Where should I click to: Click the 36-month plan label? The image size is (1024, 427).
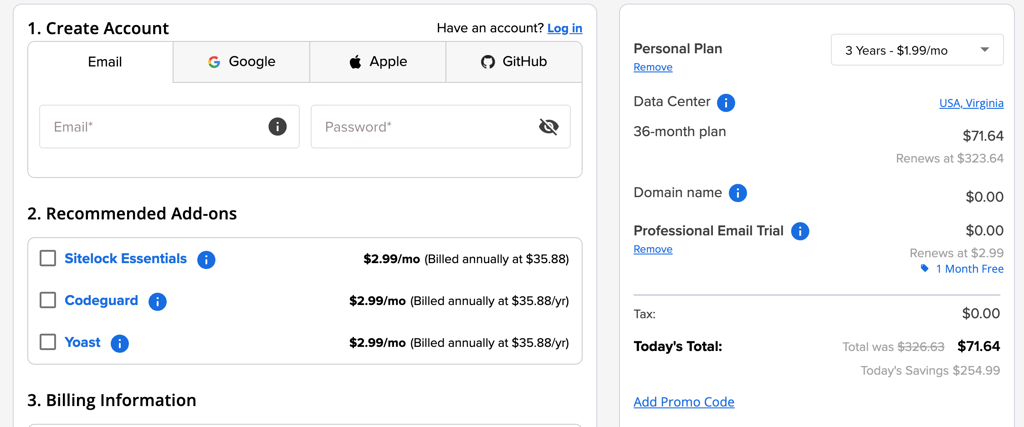pos(680,132)
